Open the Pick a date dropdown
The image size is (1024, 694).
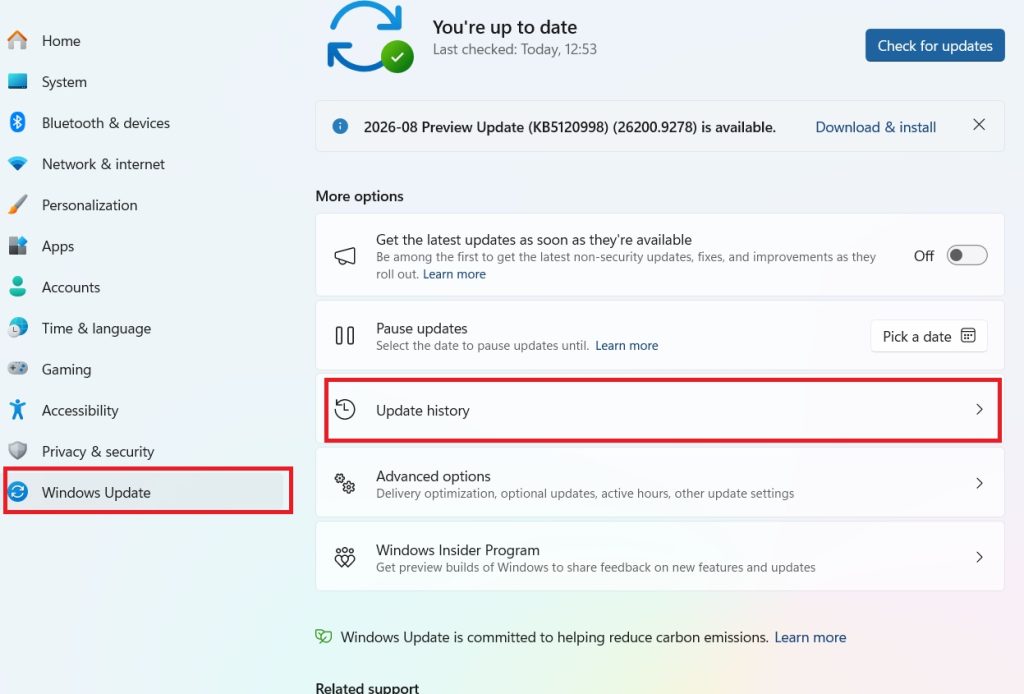928,336
